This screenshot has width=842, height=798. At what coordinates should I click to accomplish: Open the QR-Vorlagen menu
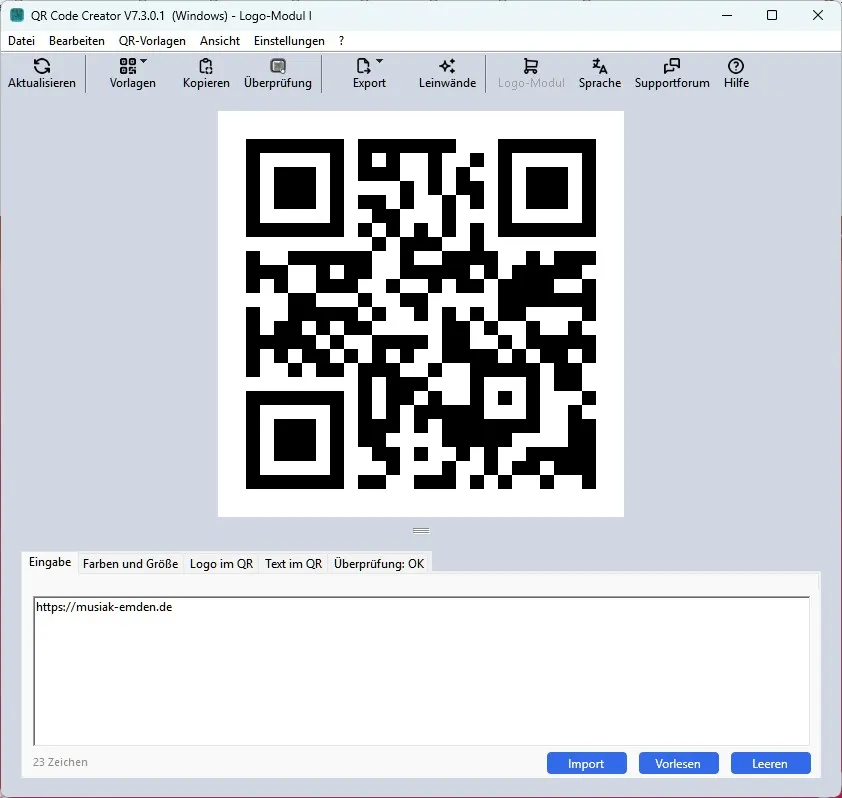click(x=152, y=41)
